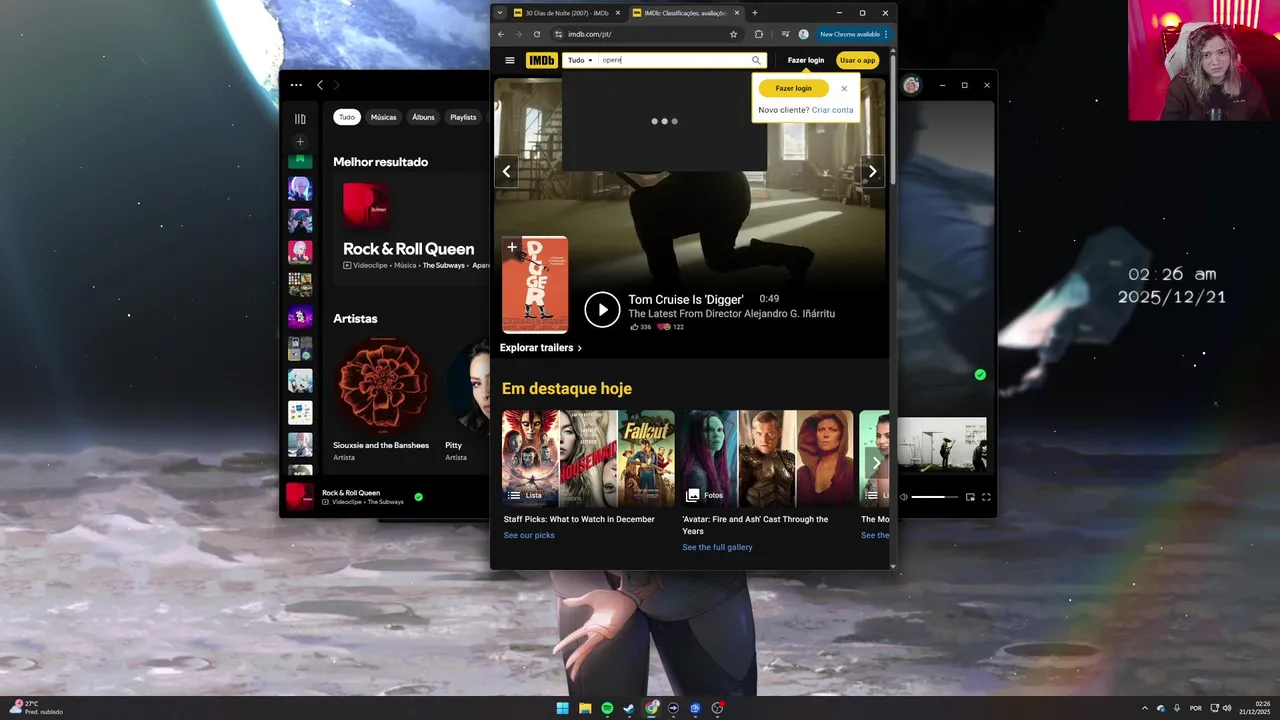Viewport: 1280px width, 720px height.
Task: Close the IMDb login popup
Action: pyautogui.click(x=844, y=88)
